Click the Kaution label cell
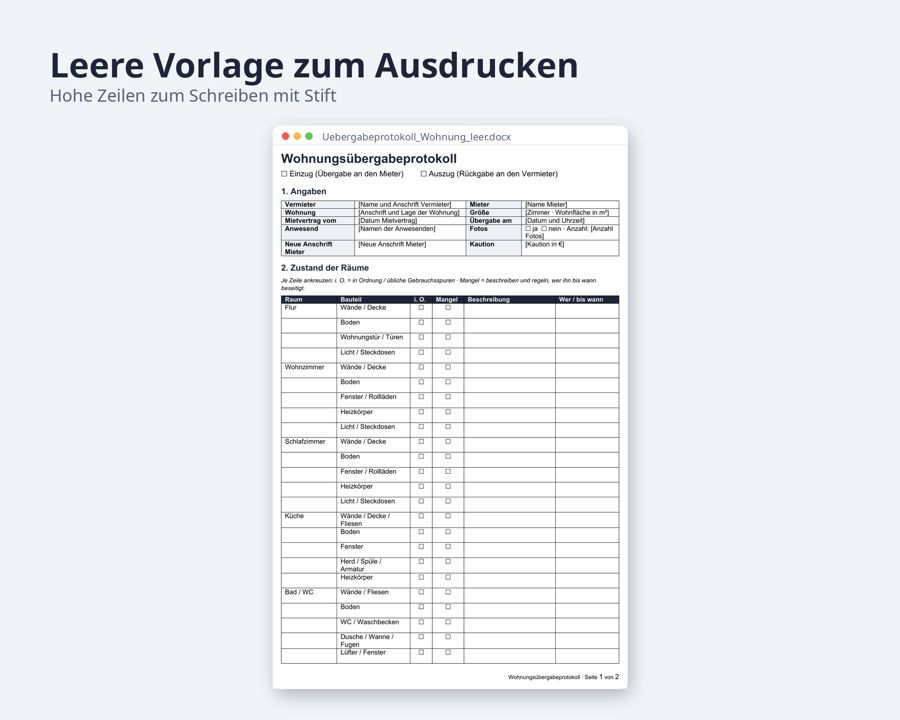 pos(494,248)
